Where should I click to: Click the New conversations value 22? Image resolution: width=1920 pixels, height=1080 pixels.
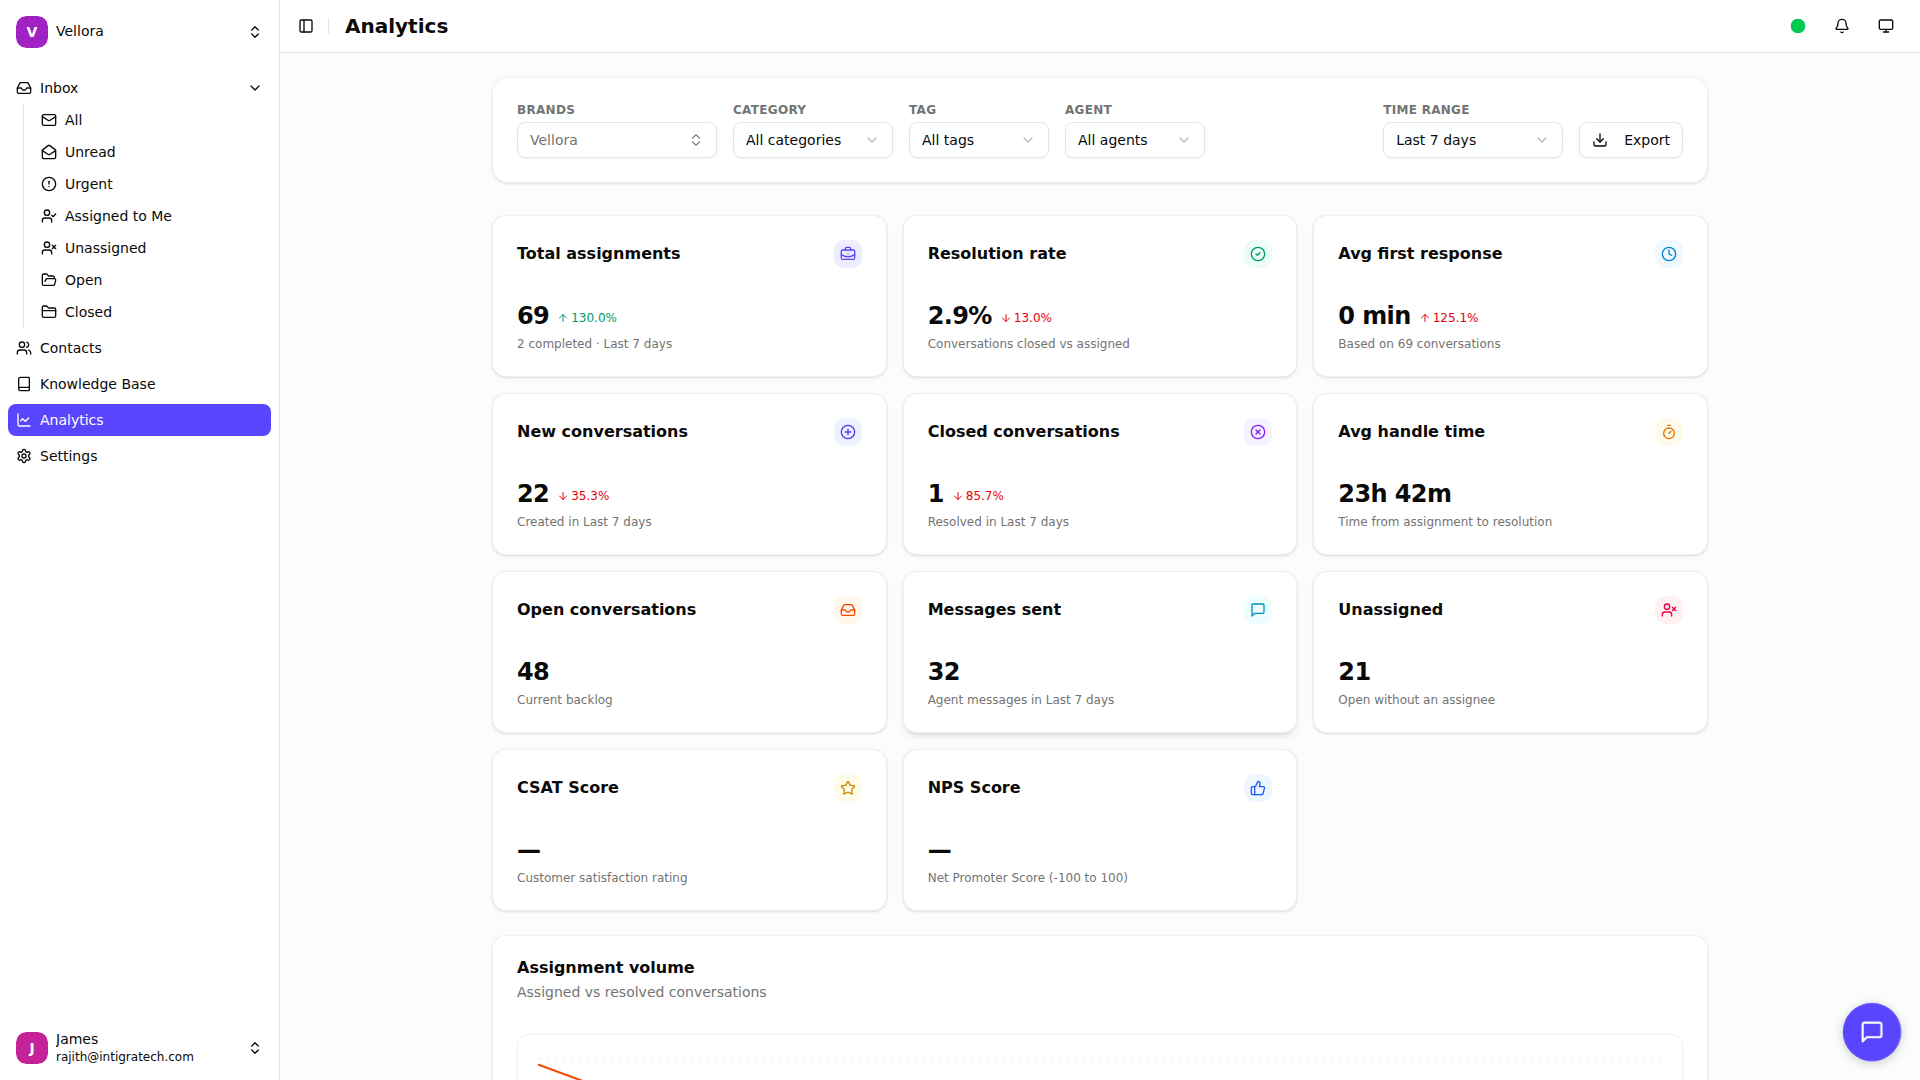tap(533, 494)
